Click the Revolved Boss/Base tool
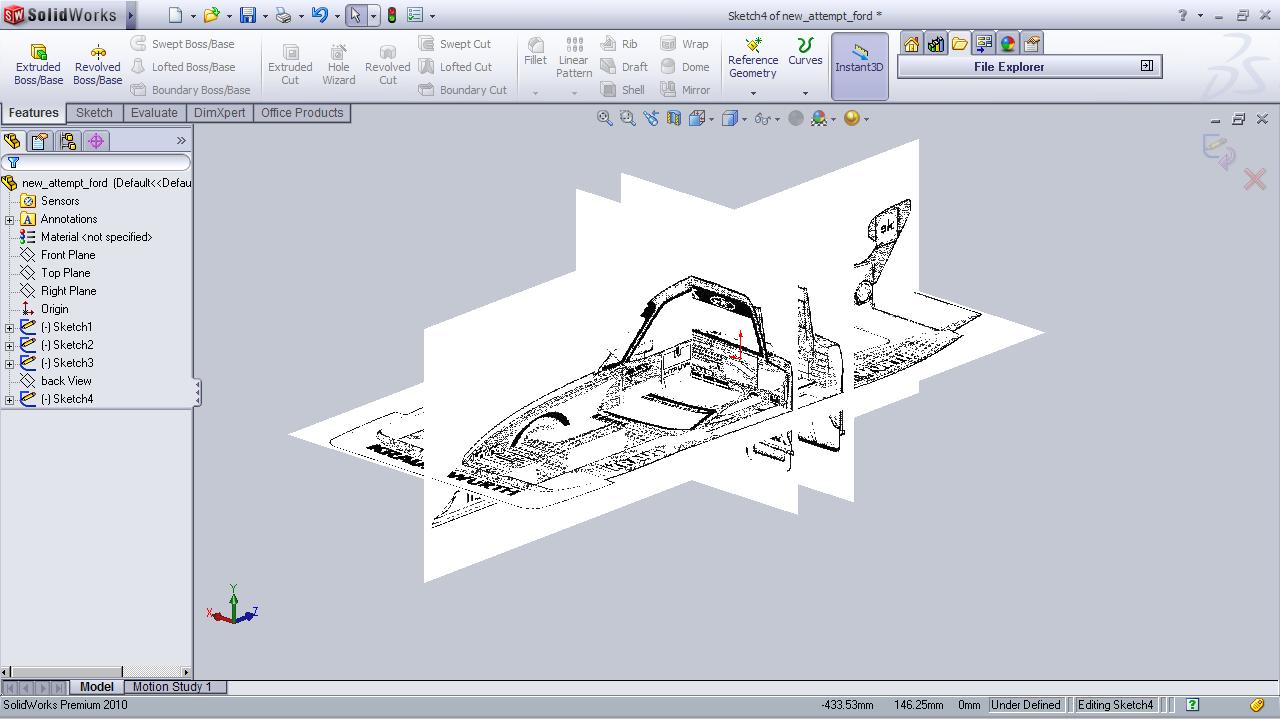This screenshot has width=1280, height=720. coord(98,65)
